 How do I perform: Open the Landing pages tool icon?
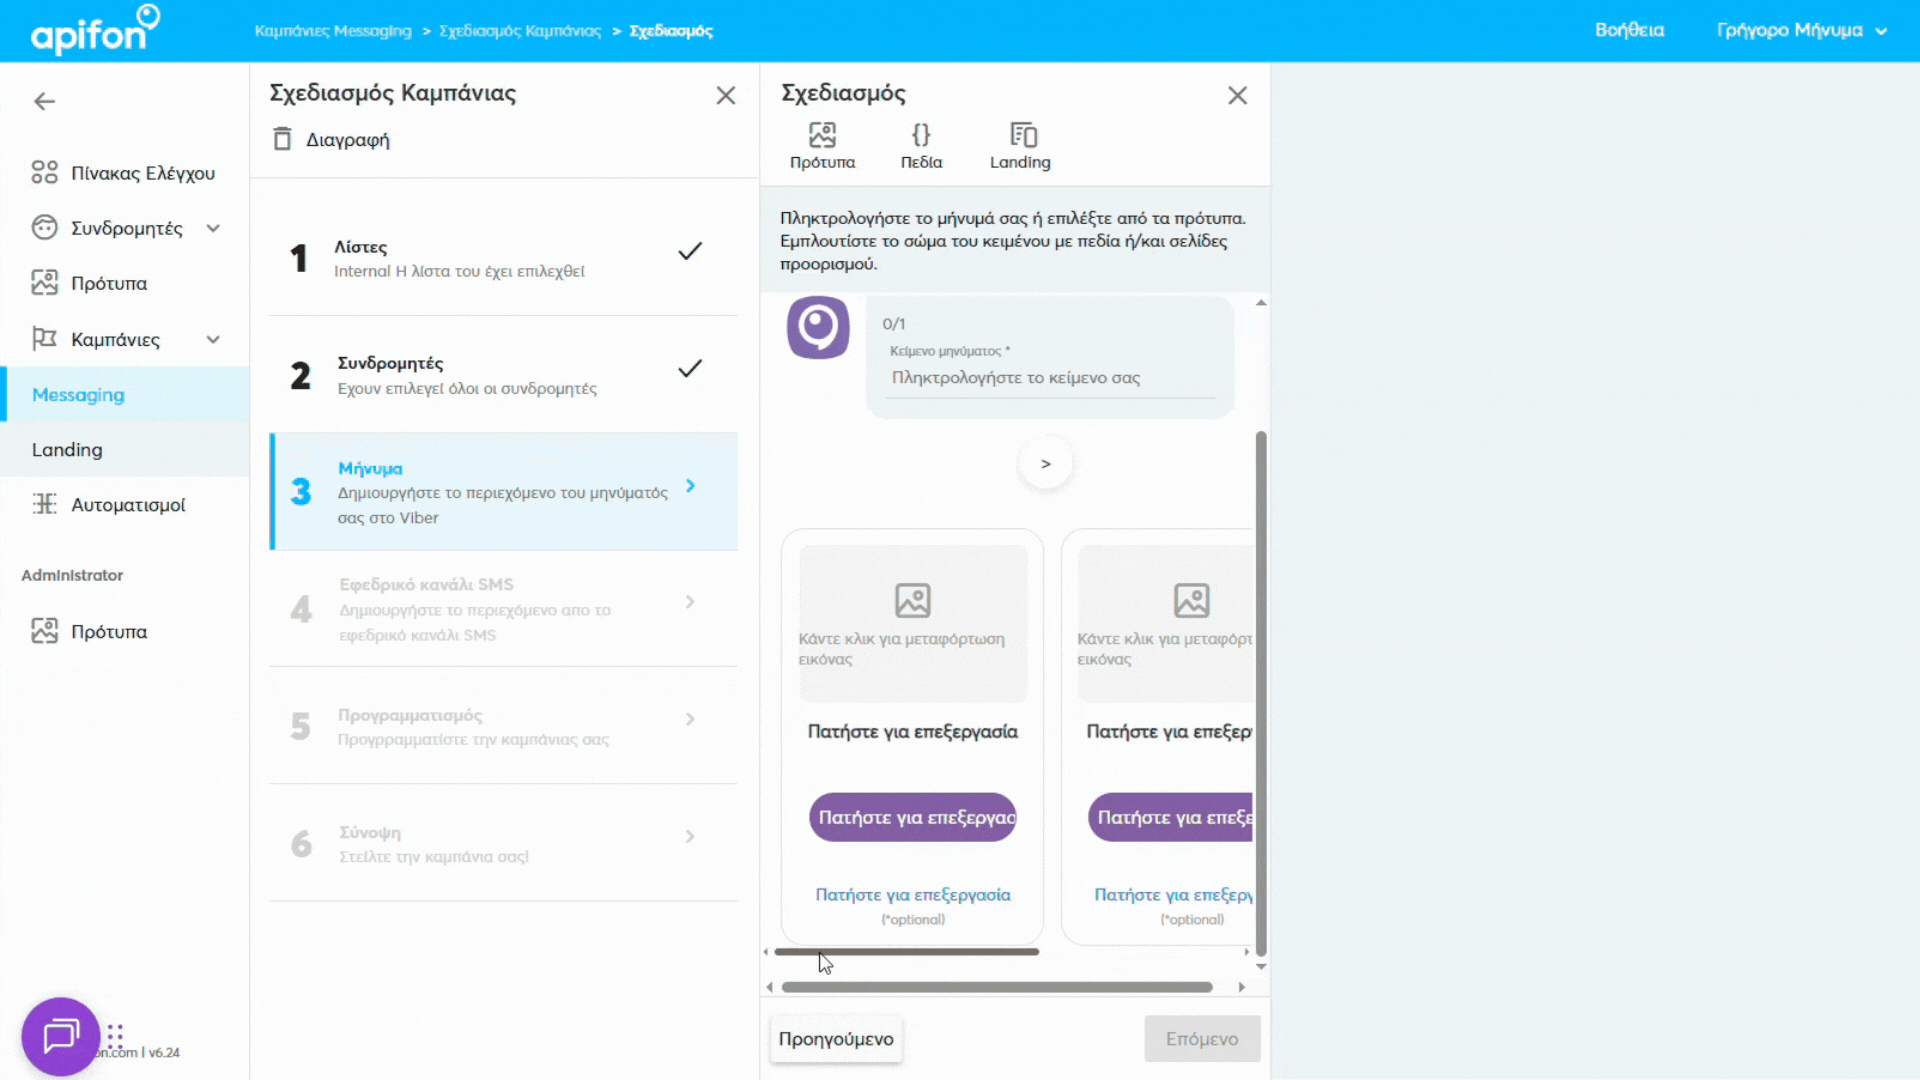(1023, 135)
